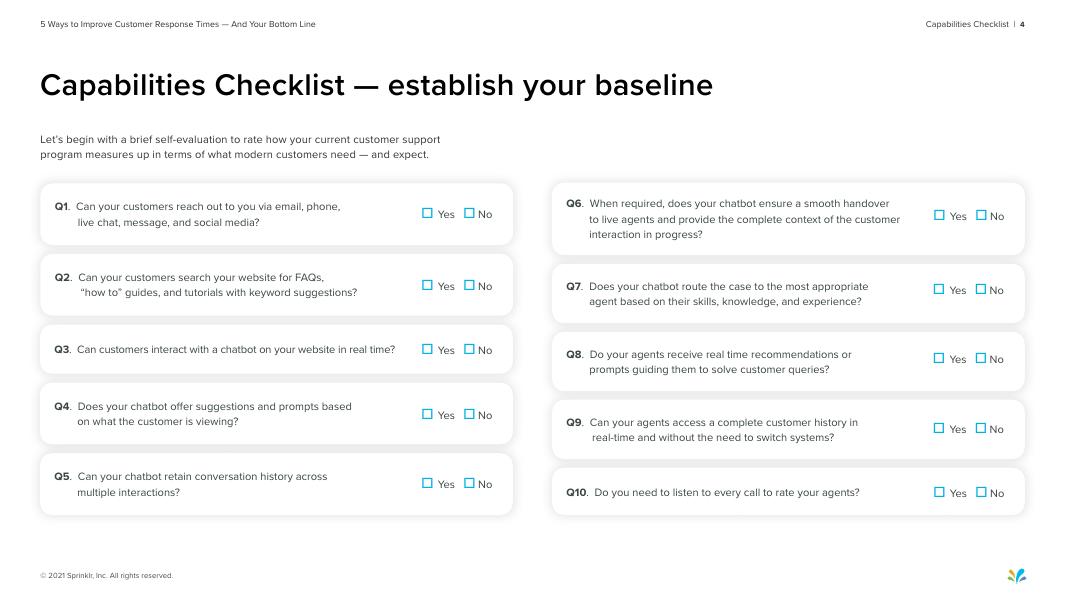The width and height of the screenshot is (1067, 600).
Task: Click the Sprinklr logo icon
Action: [1016, 575]
